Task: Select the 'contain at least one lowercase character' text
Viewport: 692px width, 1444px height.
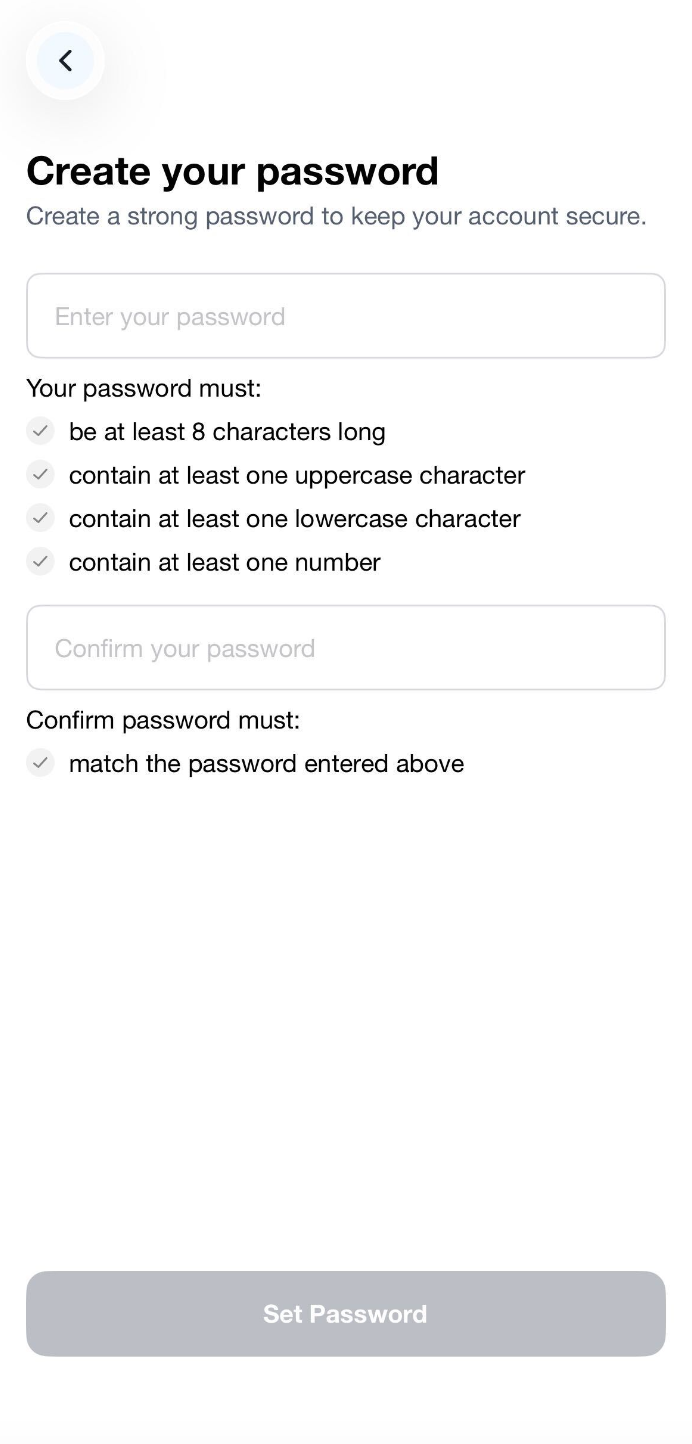Action: pos(295,519)
